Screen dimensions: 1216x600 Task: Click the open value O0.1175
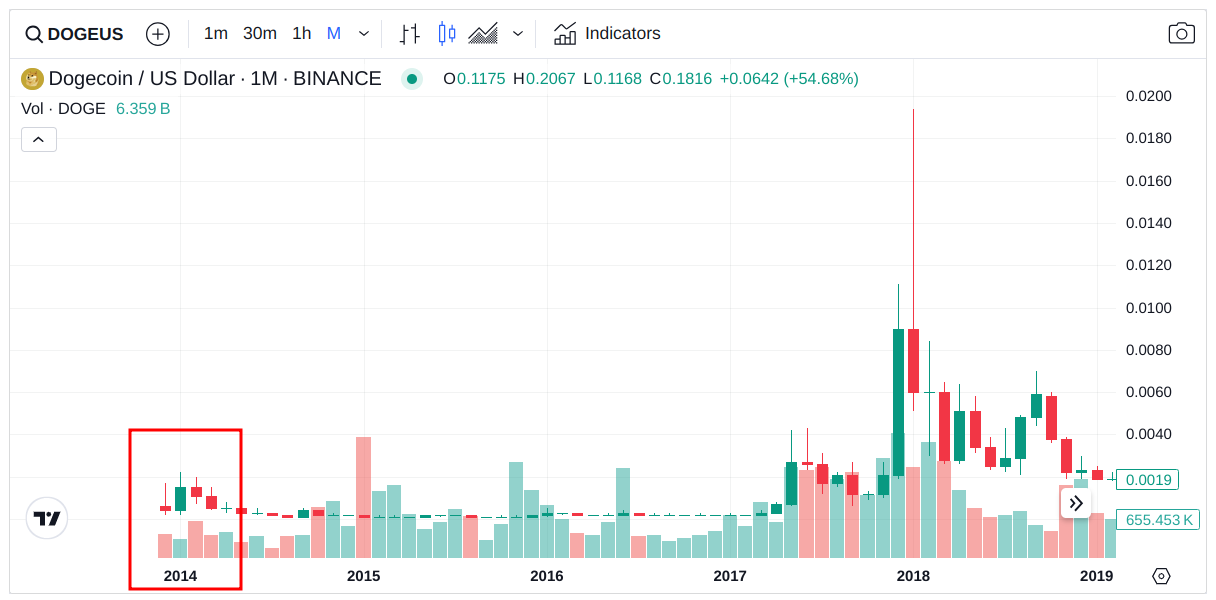click(x=474, y=79)
